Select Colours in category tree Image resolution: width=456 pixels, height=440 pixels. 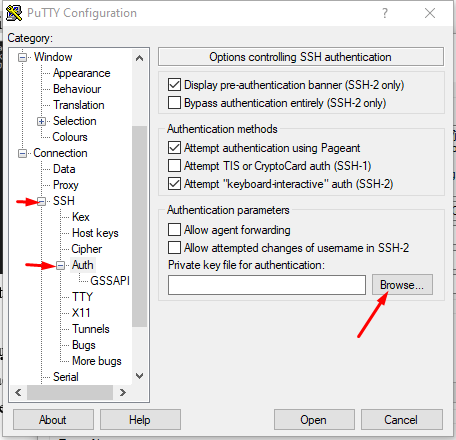(x=70, y=137)
